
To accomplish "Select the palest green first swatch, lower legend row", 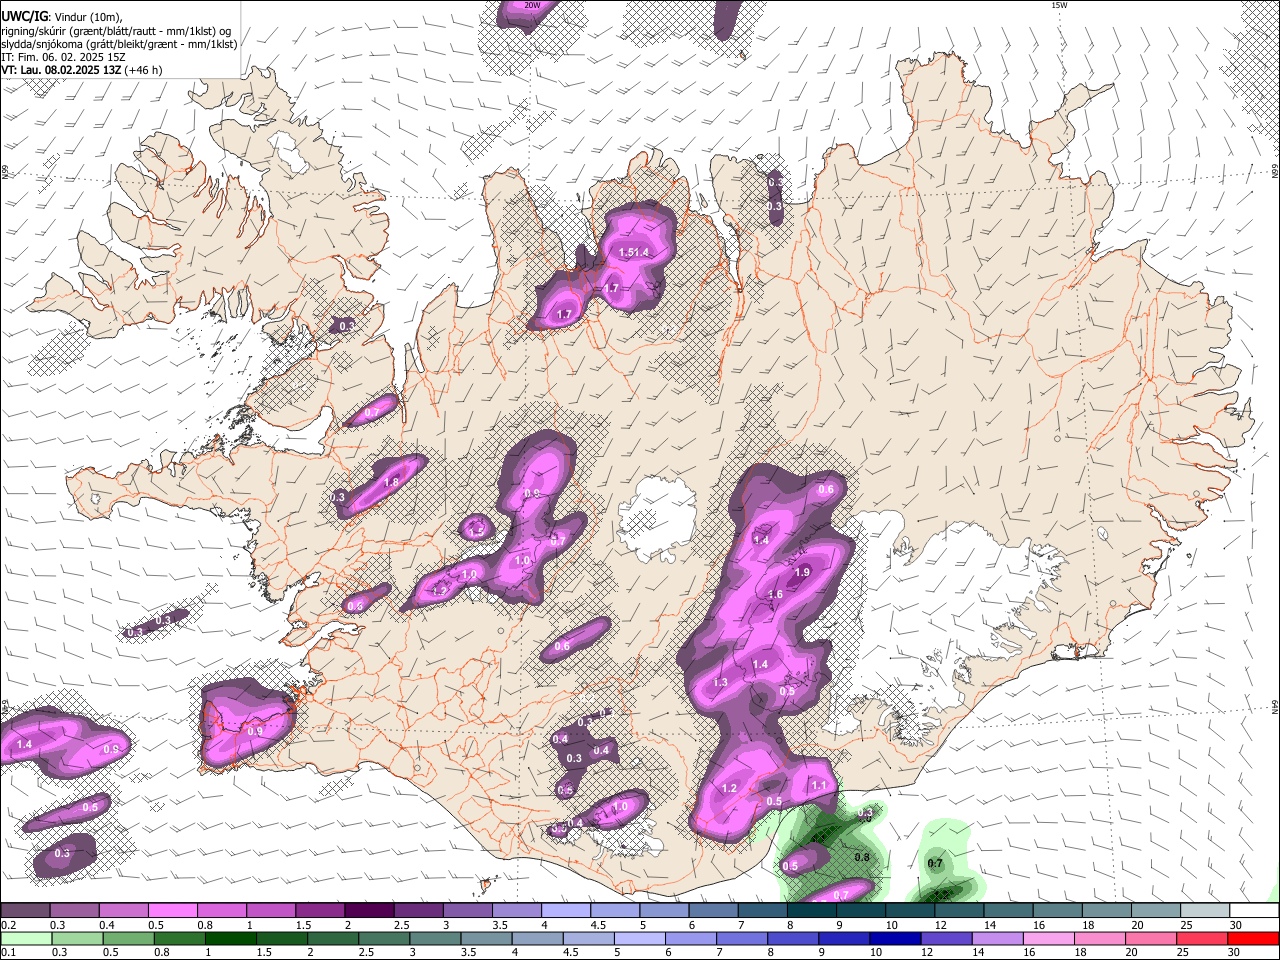I will pyautogui.click(x=25, y=939).
